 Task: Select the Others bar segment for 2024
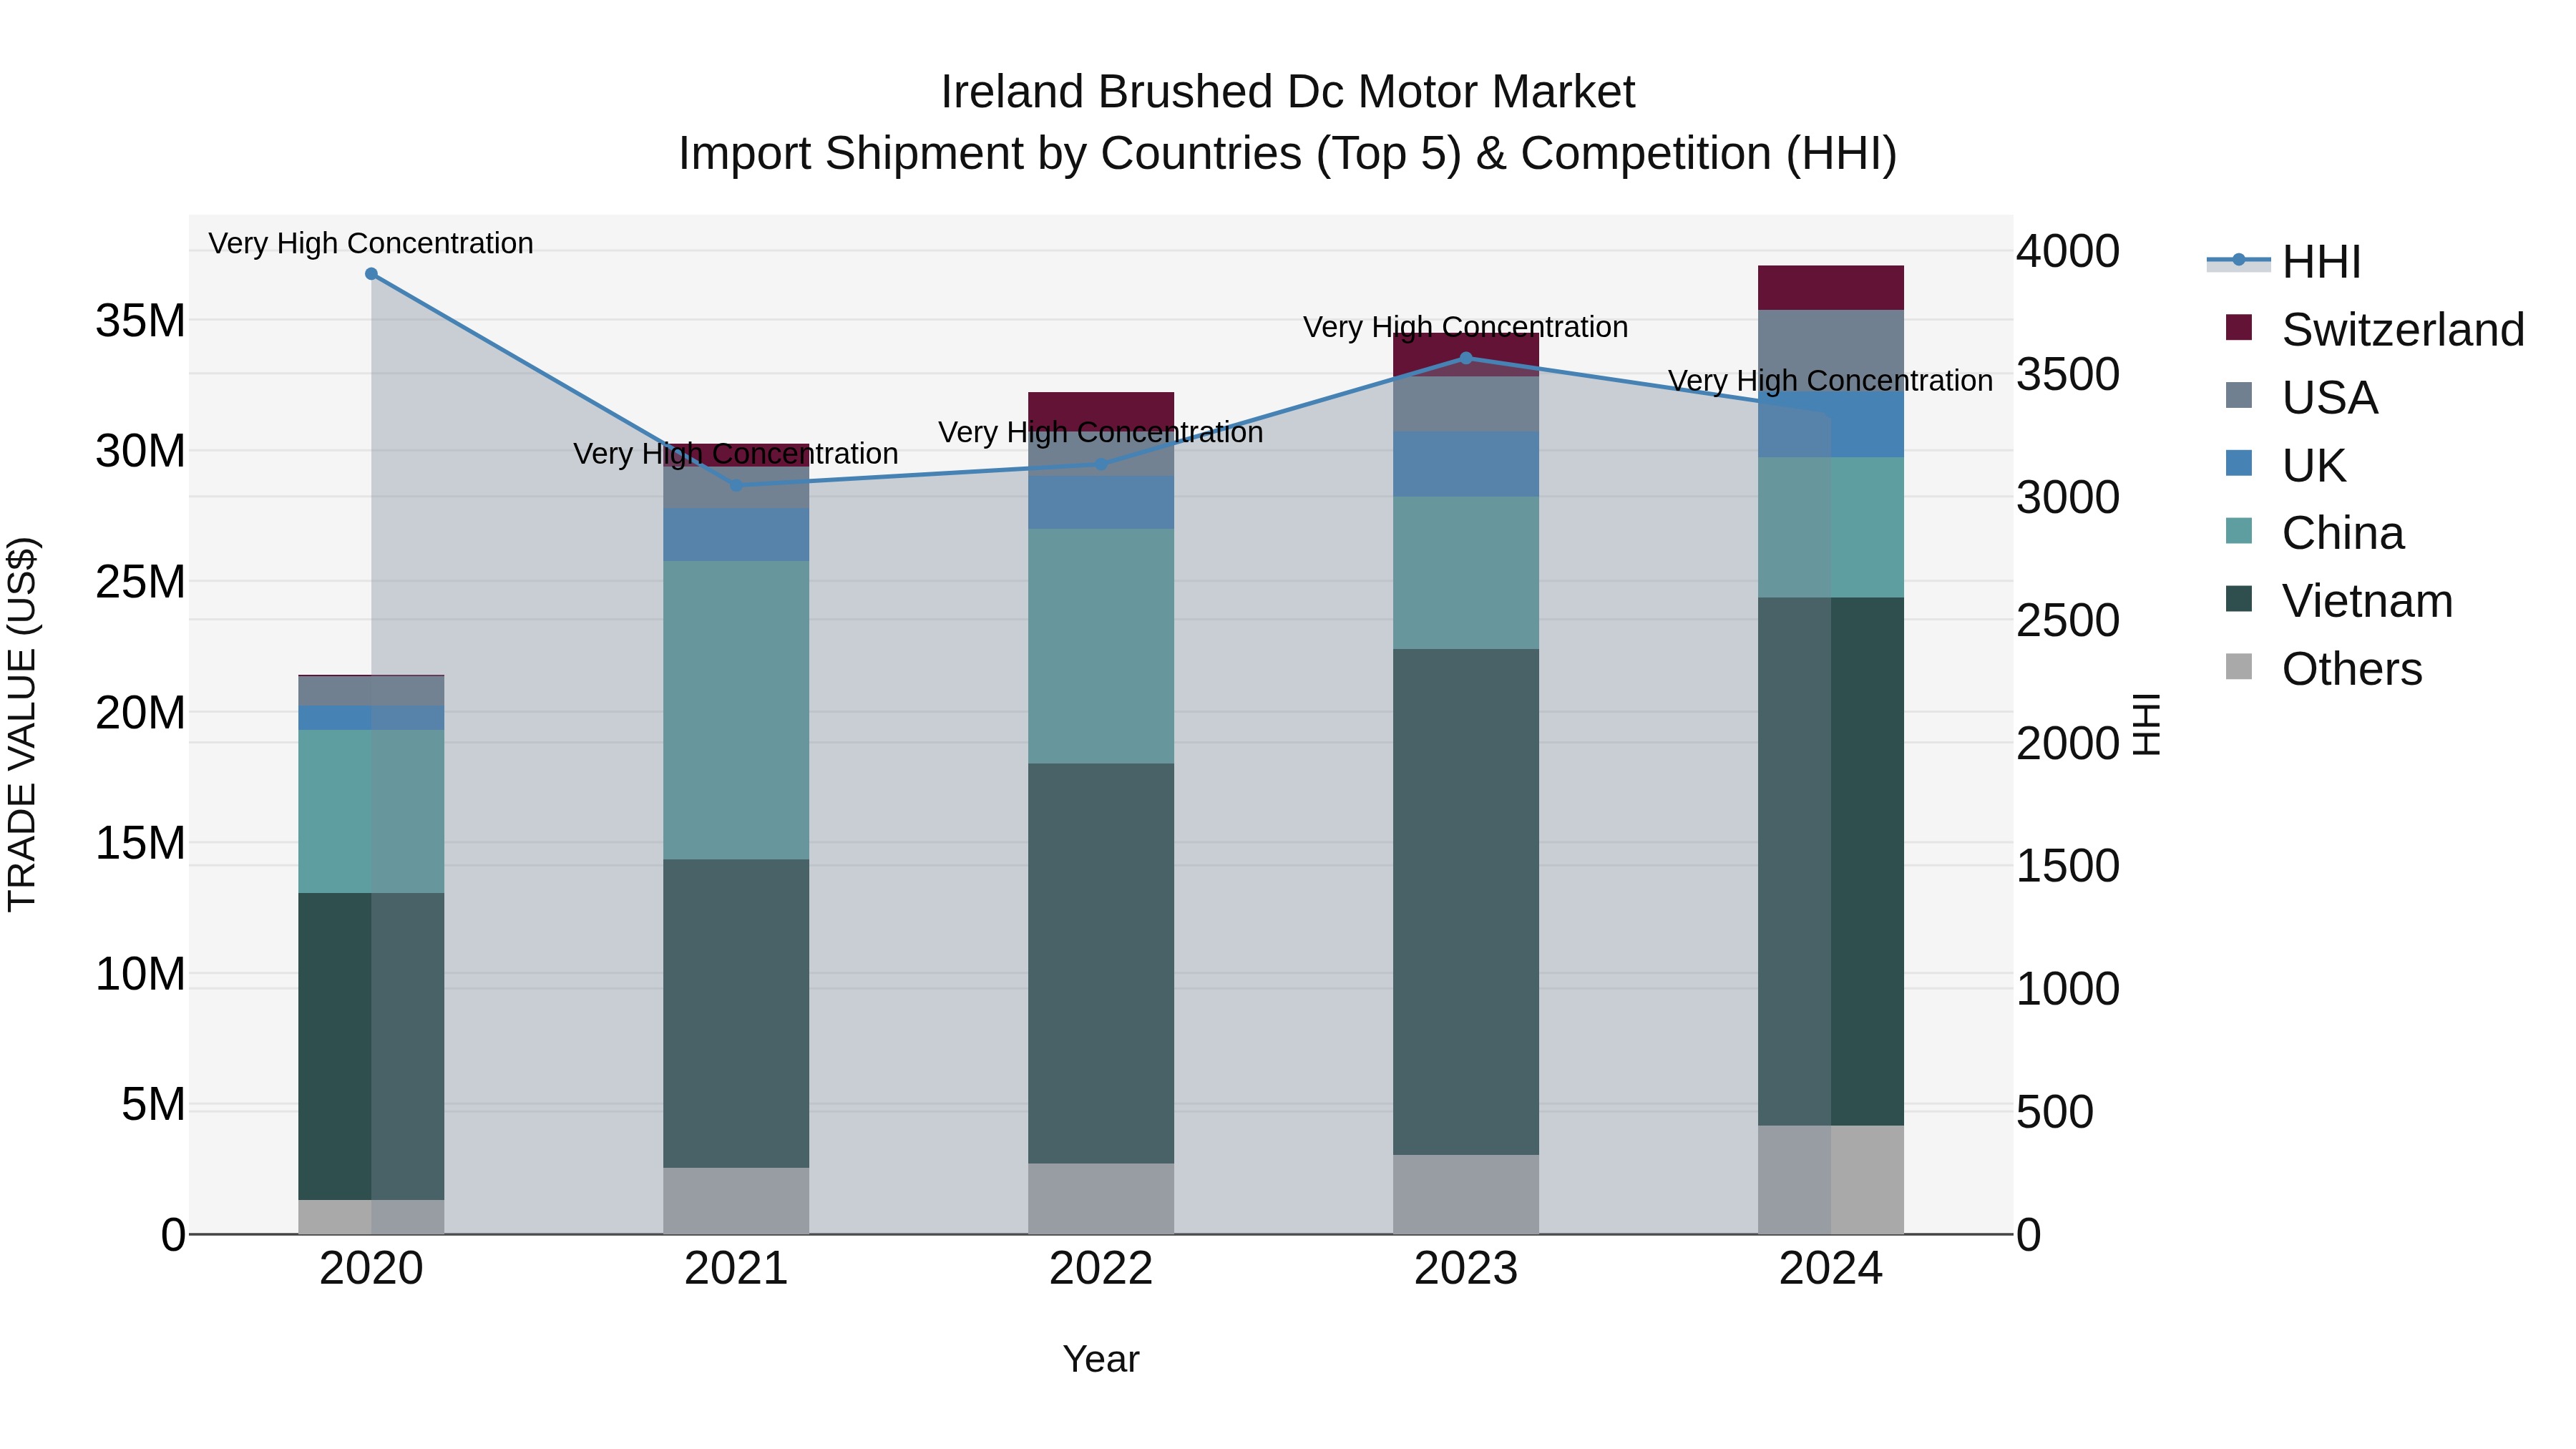click(x=1831, y=1180)
